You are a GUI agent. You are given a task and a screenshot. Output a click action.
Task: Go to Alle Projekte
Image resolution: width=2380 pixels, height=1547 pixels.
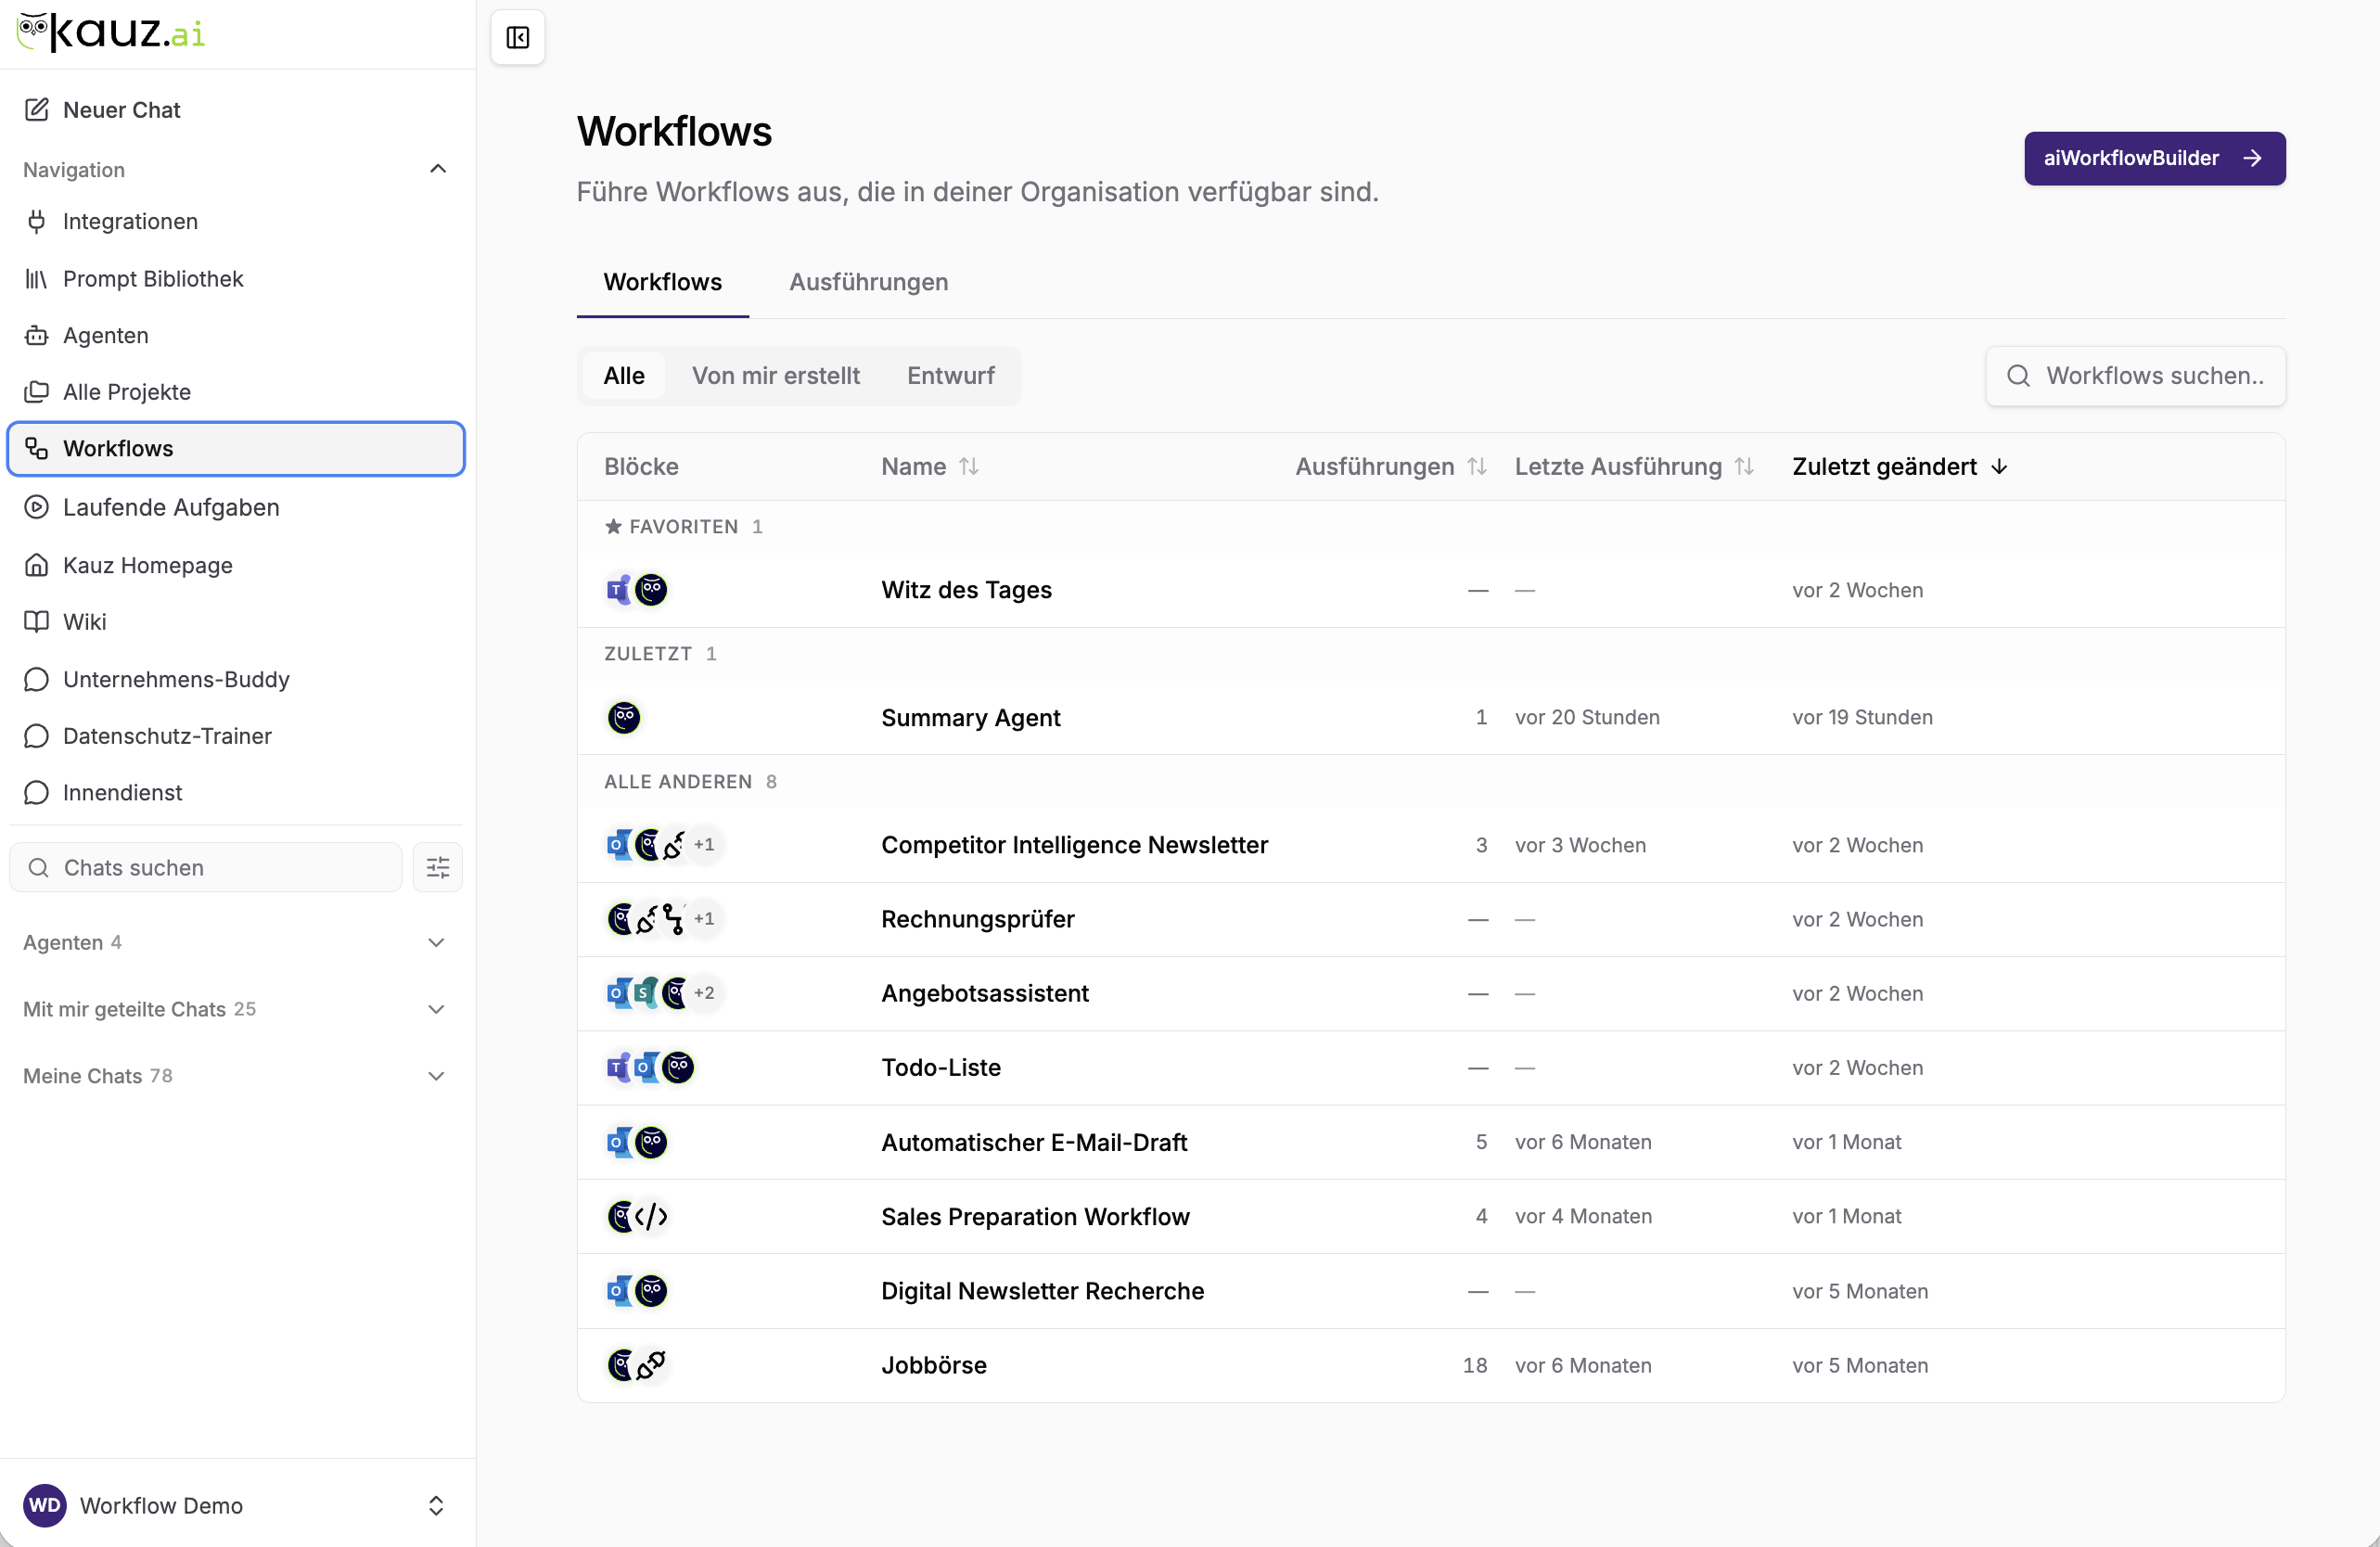pyautogui.click(x=235, y=392)
